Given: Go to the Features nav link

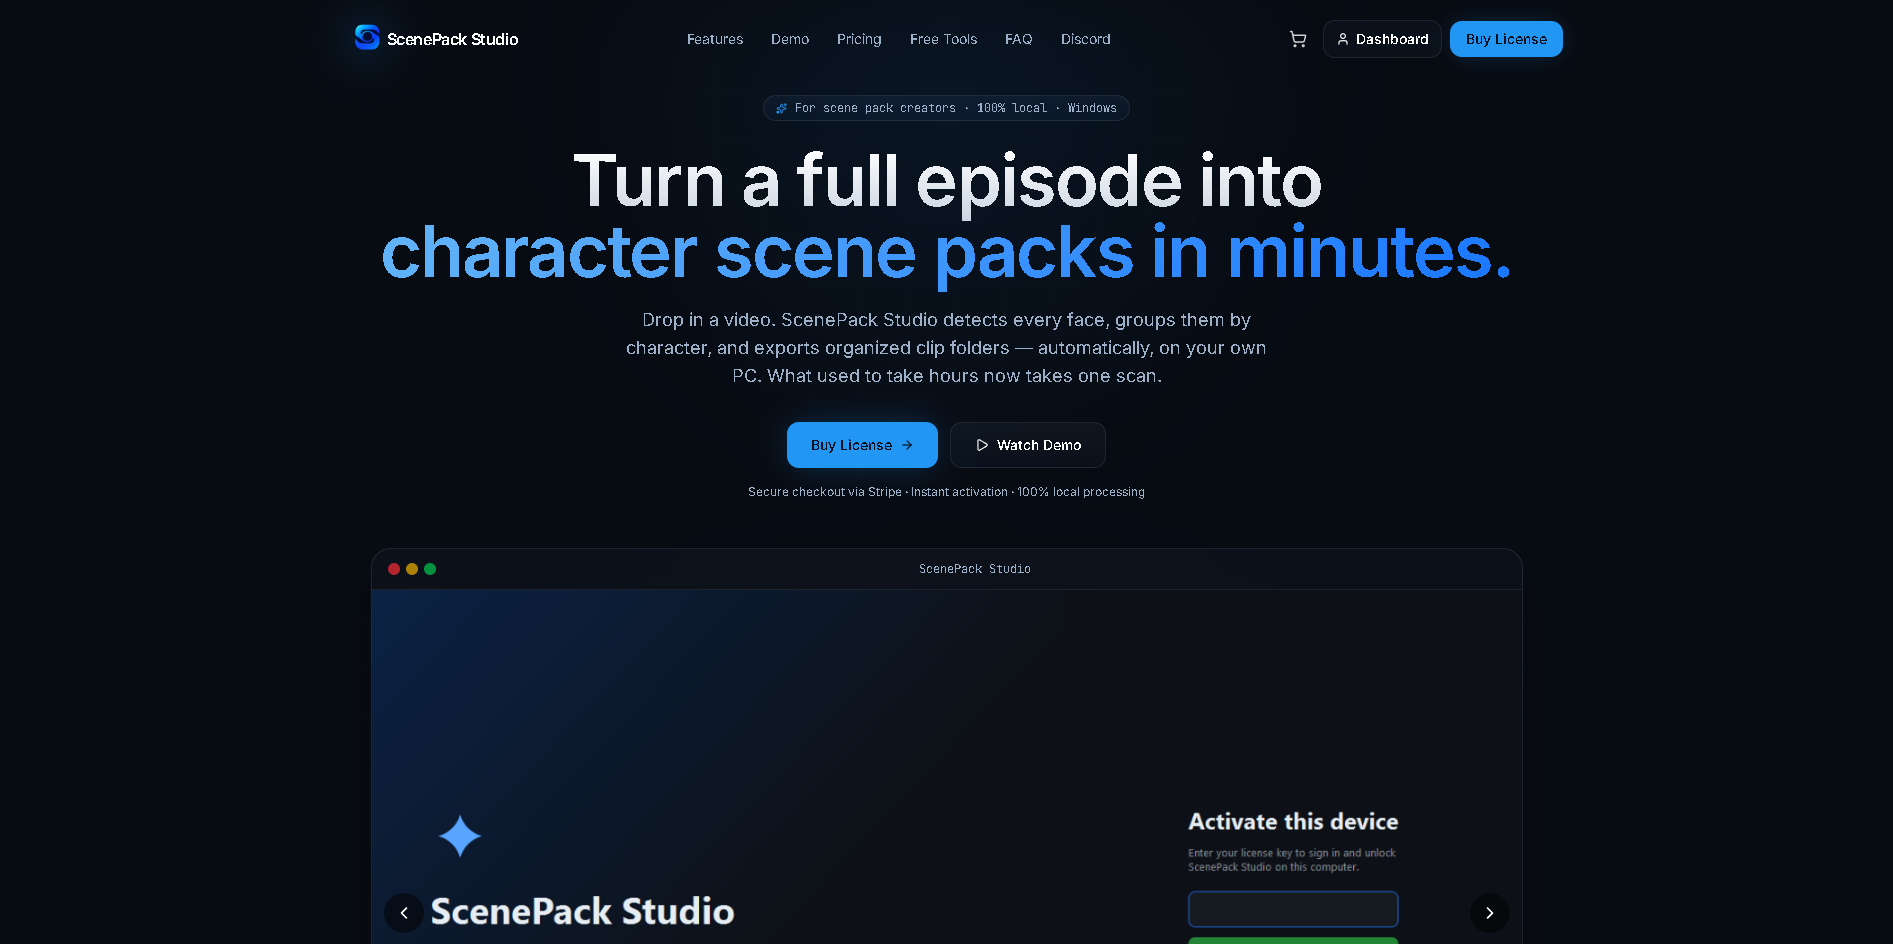Looking at the screenshot, I should tap(715, 39).
